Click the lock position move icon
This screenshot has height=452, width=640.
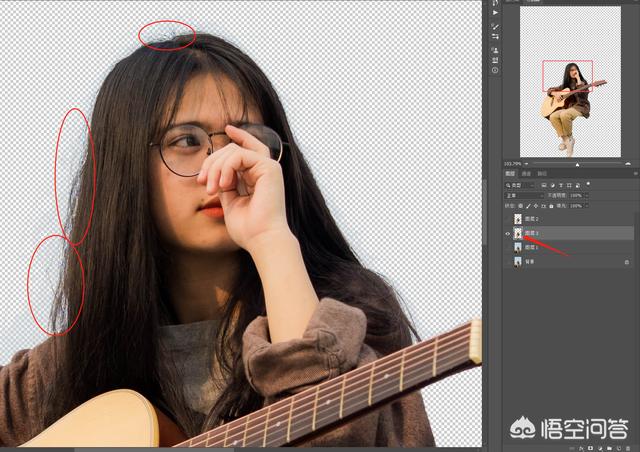click(537, 206)
